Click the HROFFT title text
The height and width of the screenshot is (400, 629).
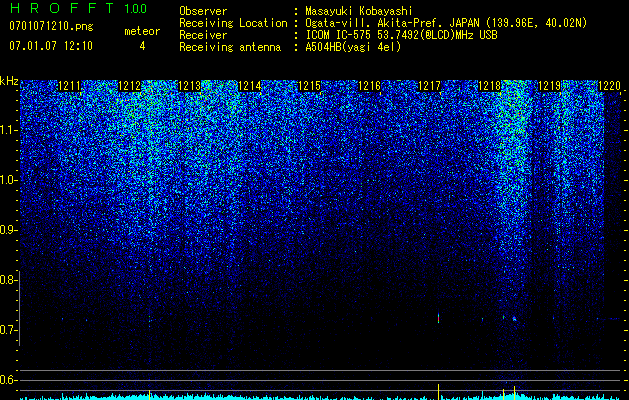pyautogui.click(x=62, y=8)
